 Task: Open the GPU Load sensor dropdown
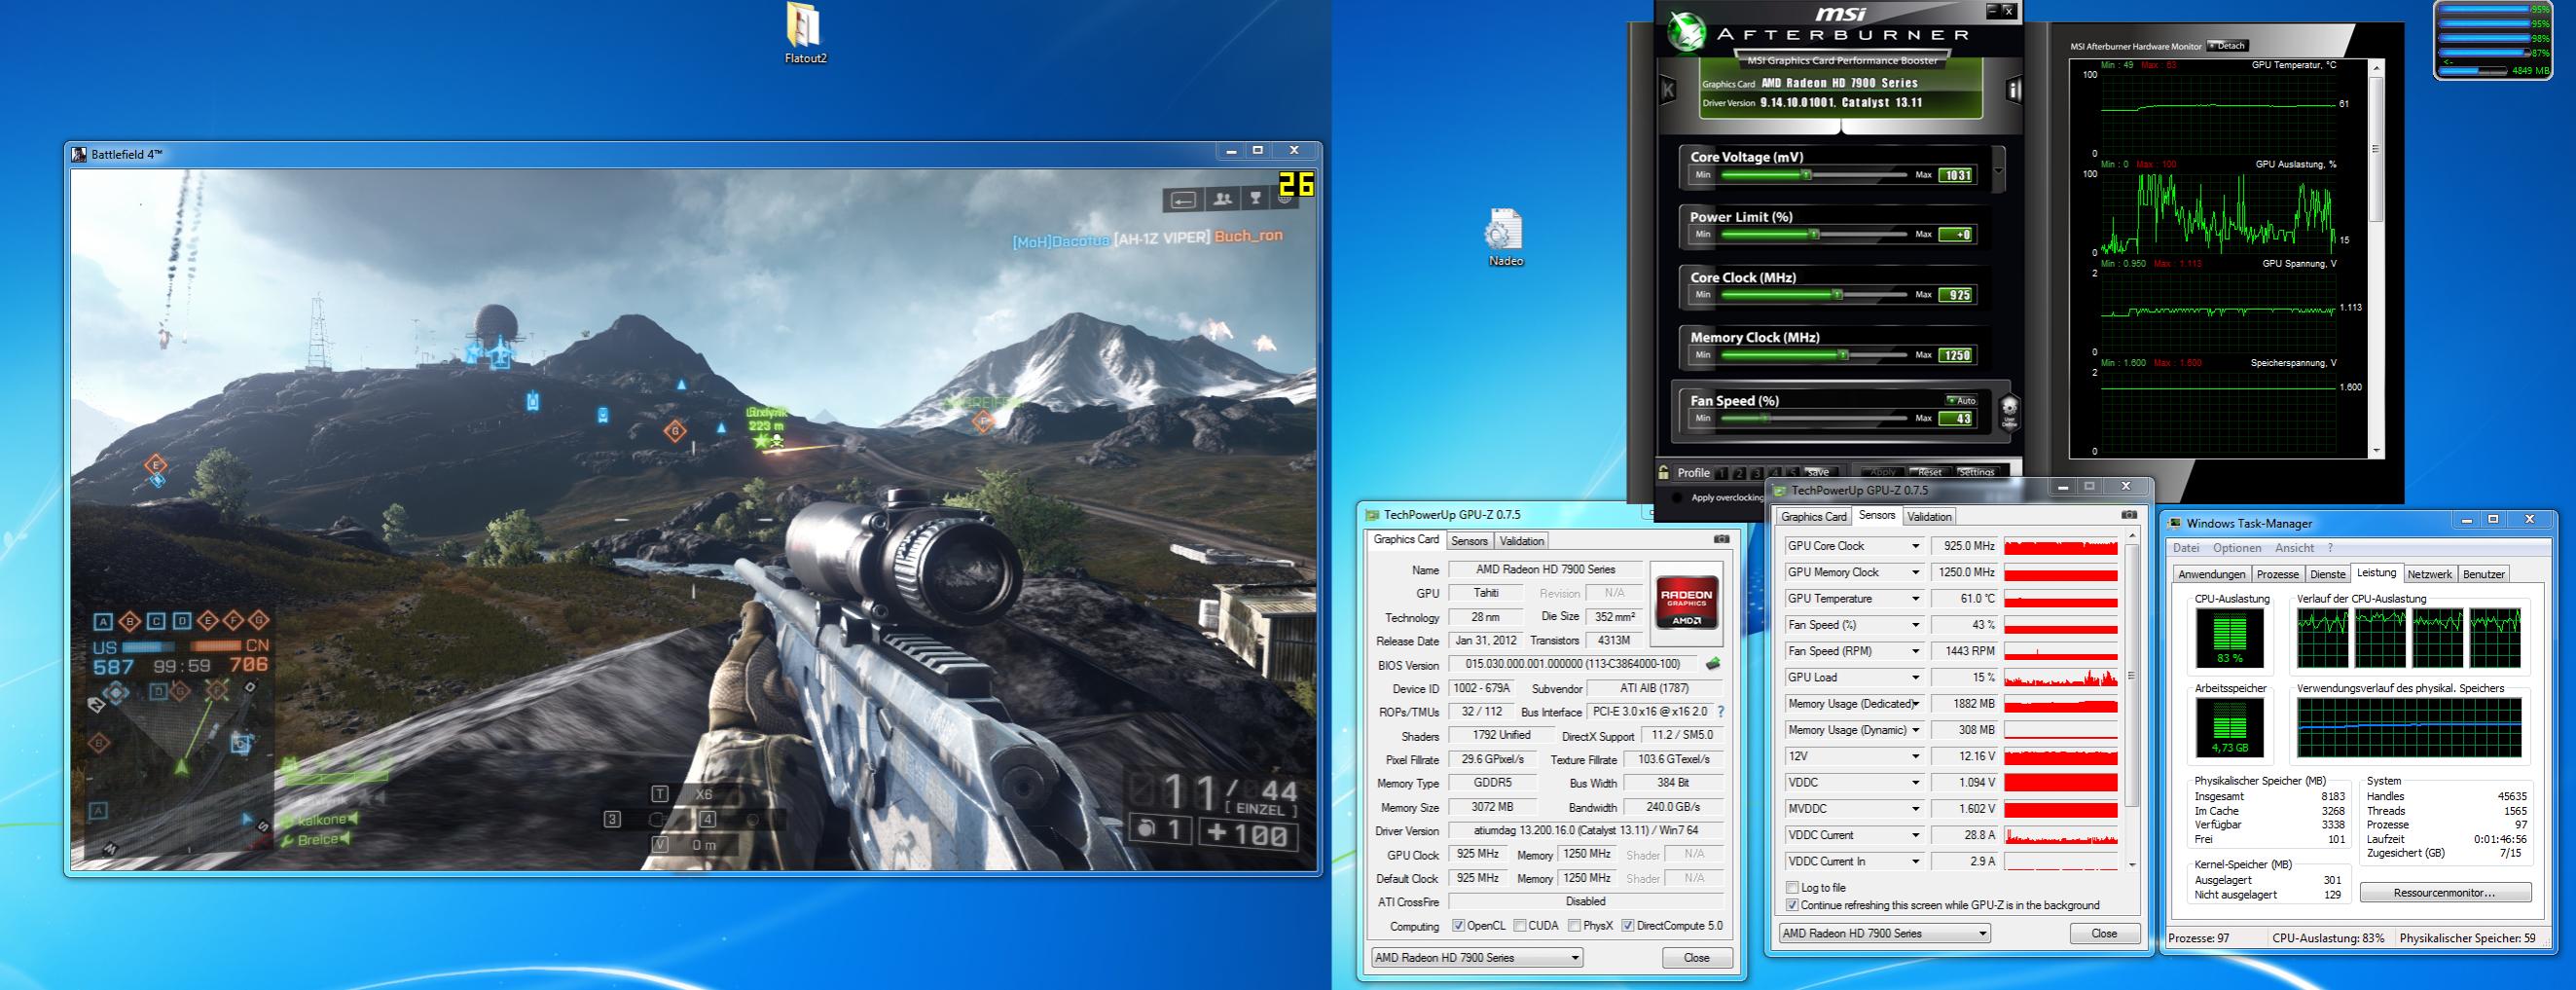coord(1915,677)
